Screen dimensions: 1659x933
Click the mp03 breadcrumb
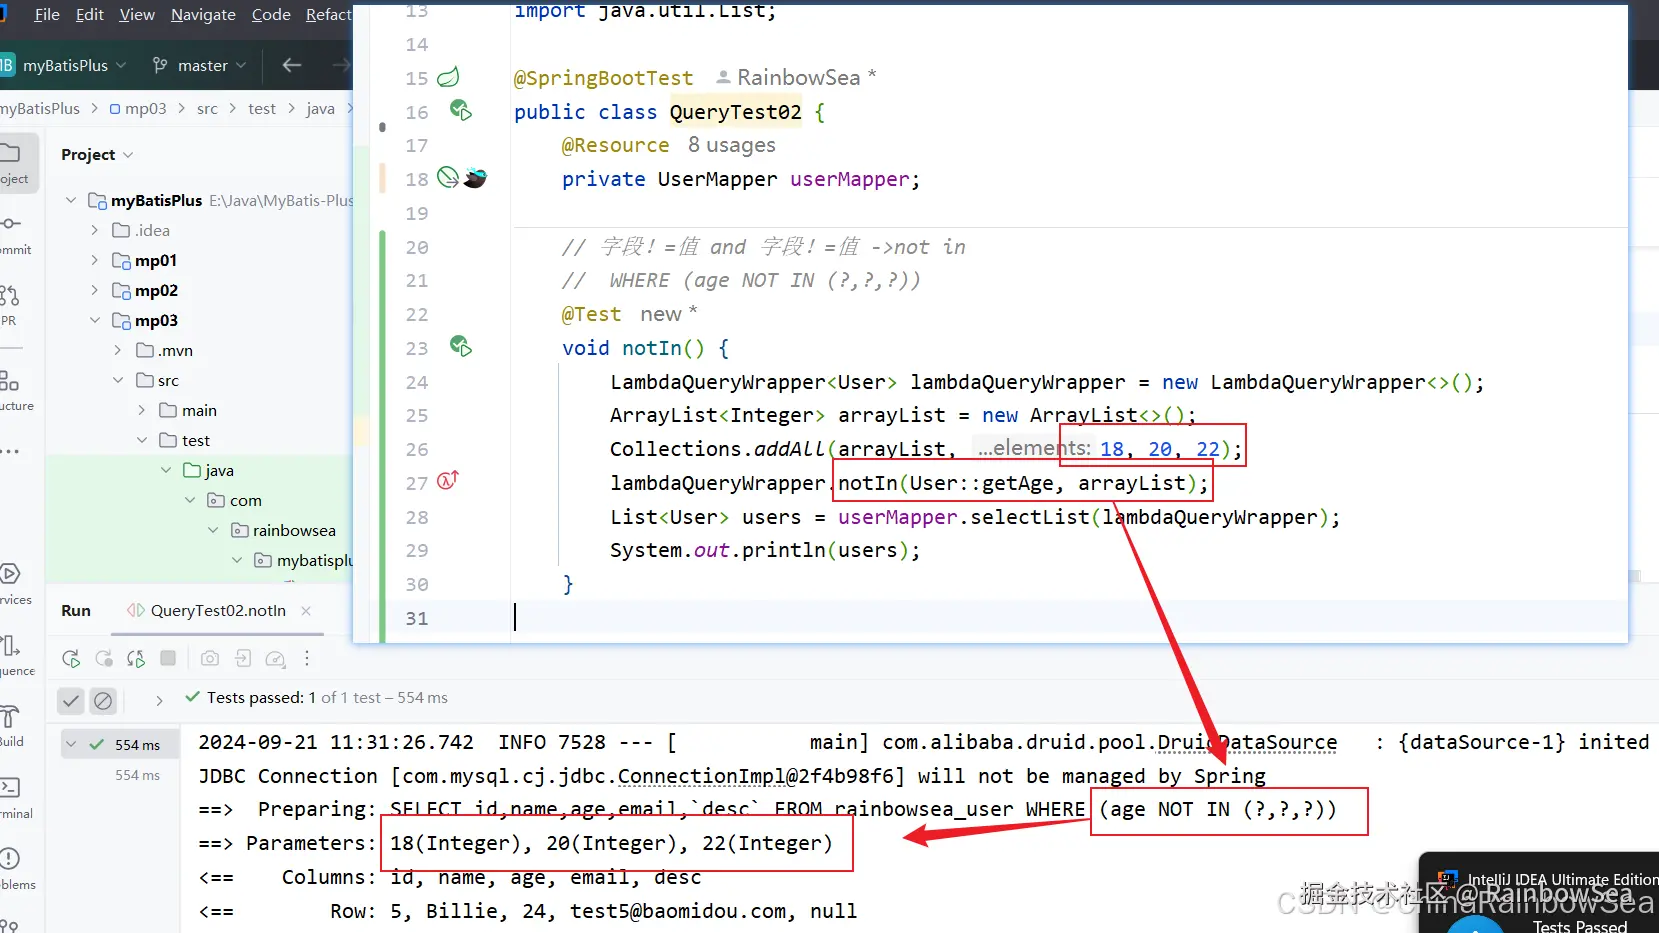(x=138, y=108)
